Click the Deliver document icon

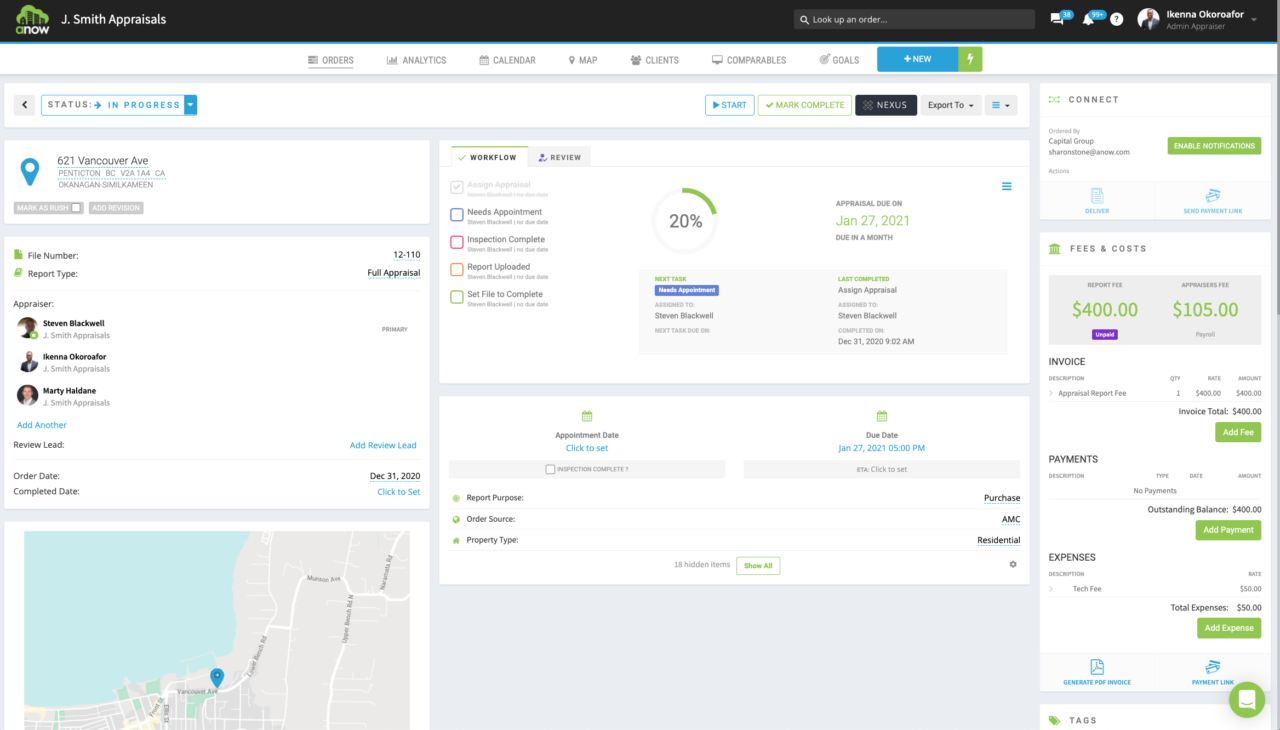[x=1097, y=197]
